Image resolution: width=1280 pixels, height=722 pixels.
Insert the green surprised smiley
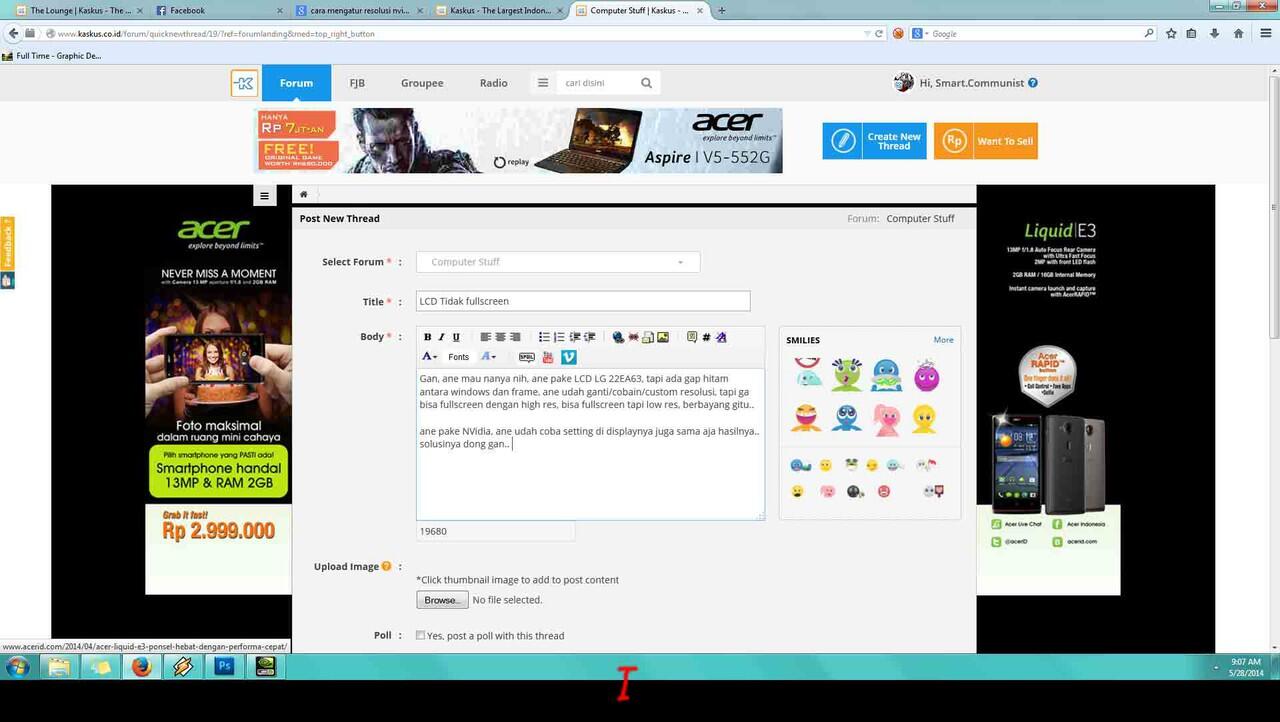point(846,374)
